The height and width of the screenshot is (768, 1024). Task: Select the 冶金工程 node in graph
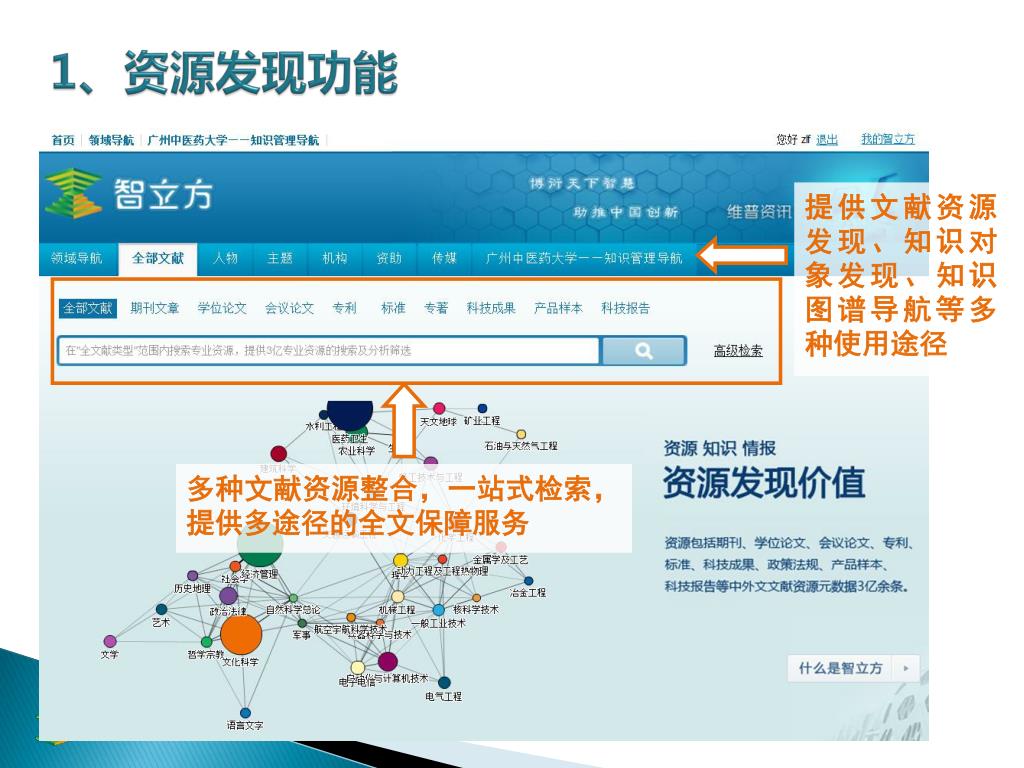click(x=528, y=581)
